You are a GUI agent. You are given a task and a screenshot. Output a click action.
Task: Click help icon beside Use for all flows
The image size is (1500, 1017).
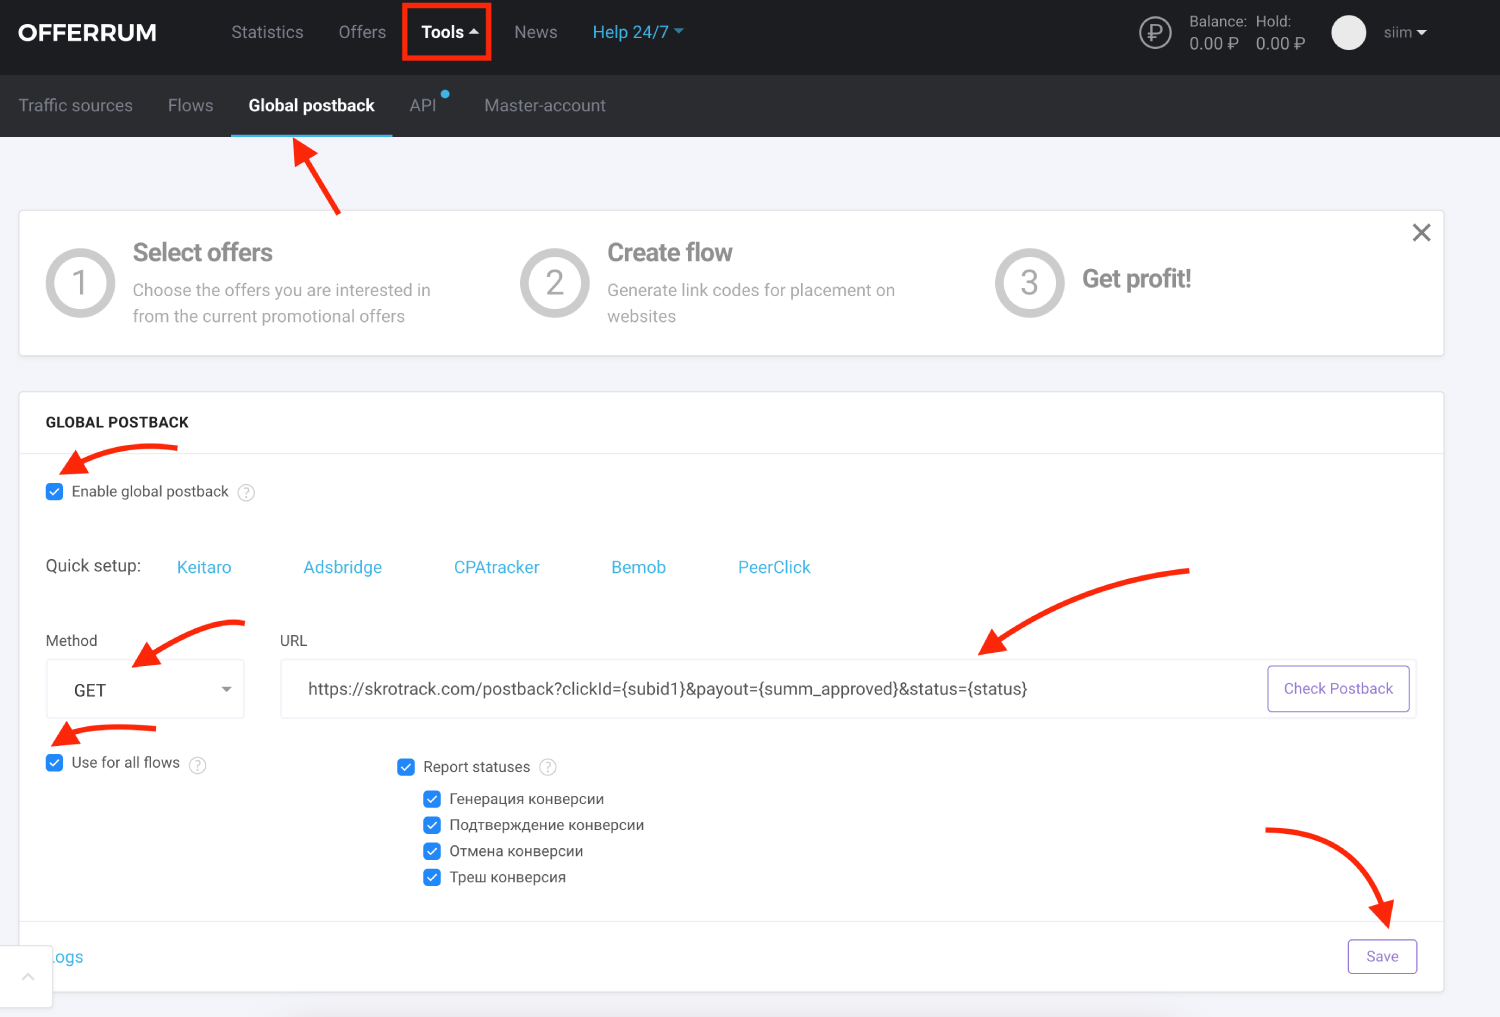pos(198,765)
